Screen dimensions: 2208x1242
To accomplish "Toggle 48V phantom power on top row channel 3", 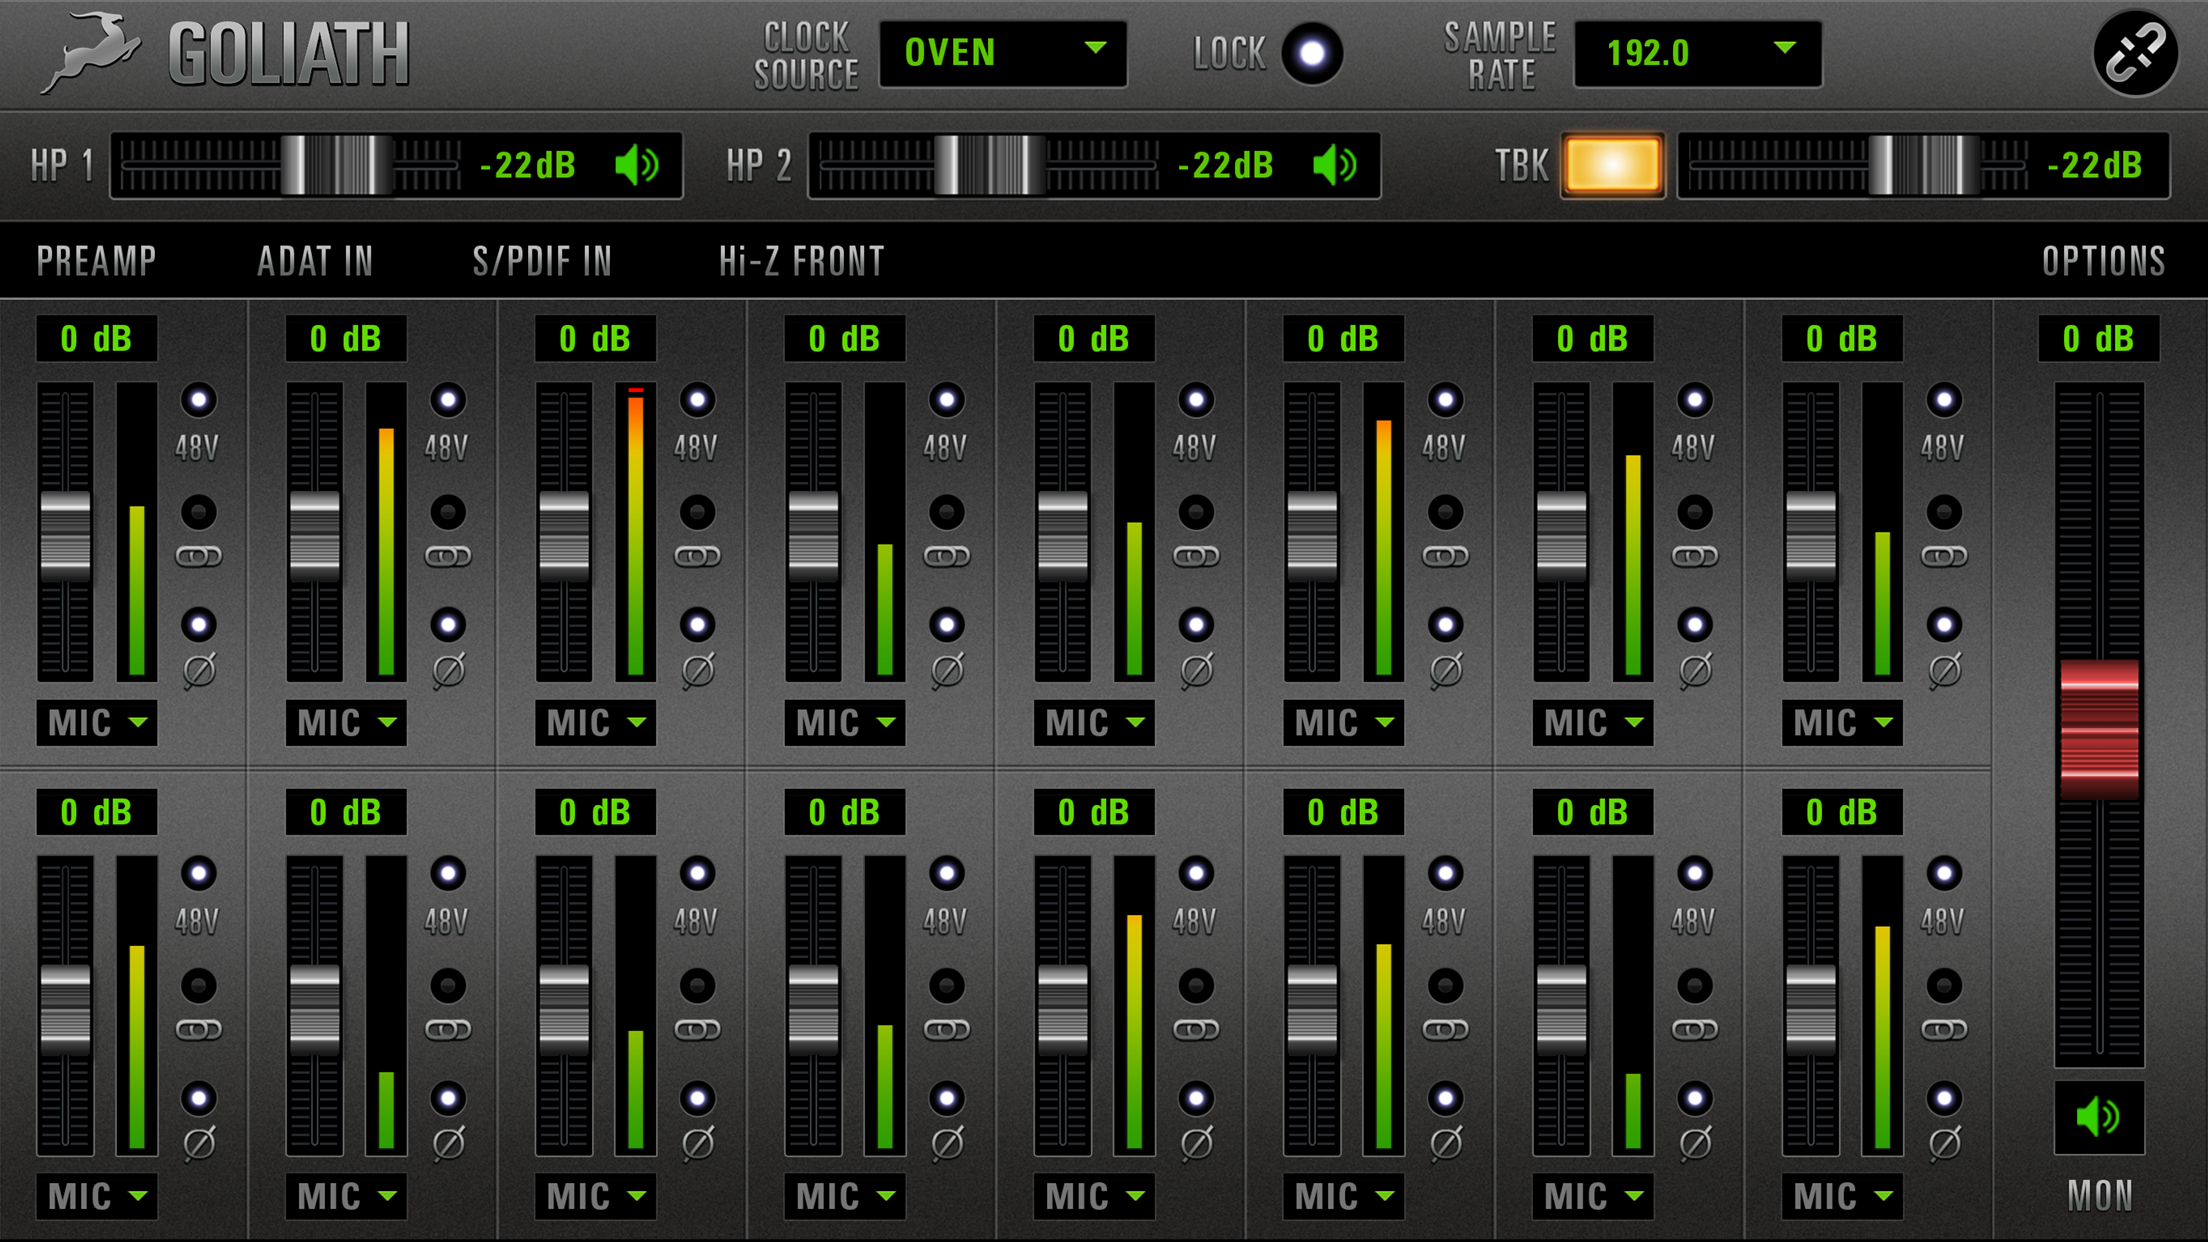I will pyautogui.click(x=697, y=401).
